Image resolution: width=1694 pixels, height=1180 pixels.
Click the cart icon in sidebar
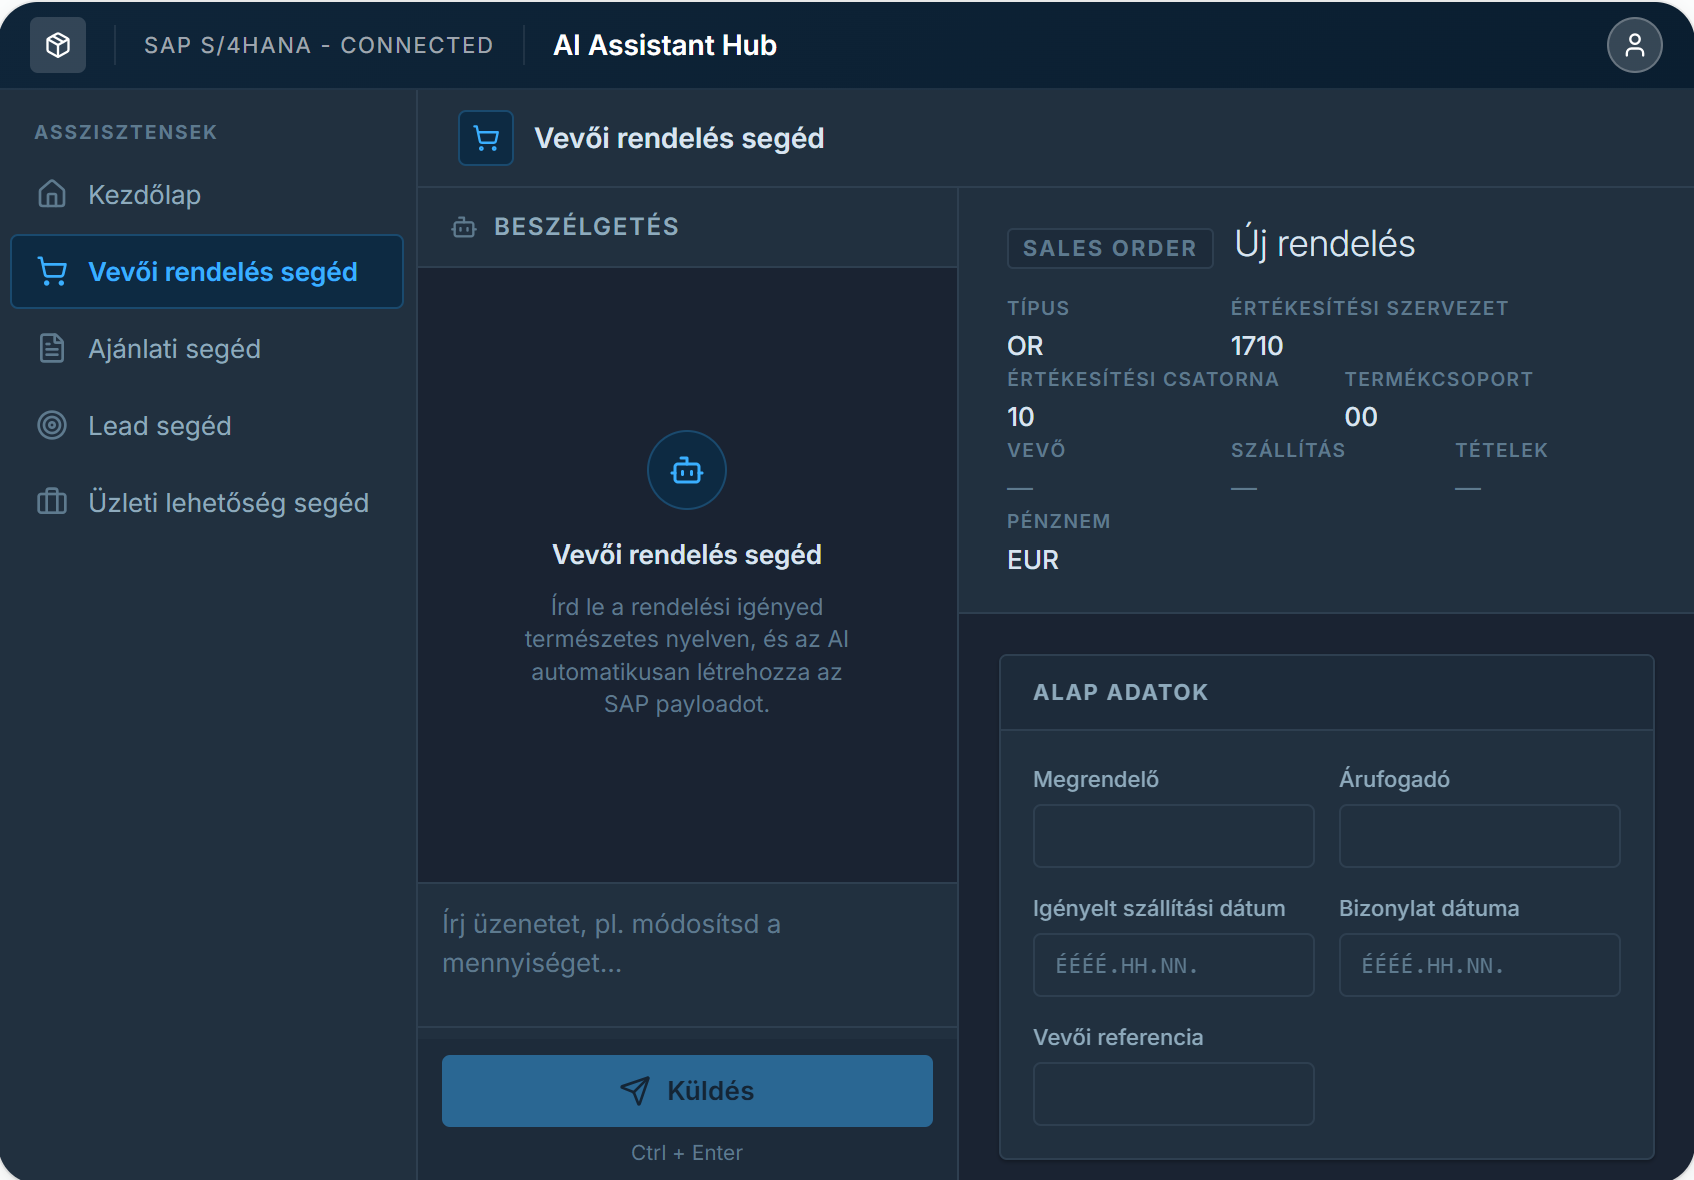(x=52, y=271)
